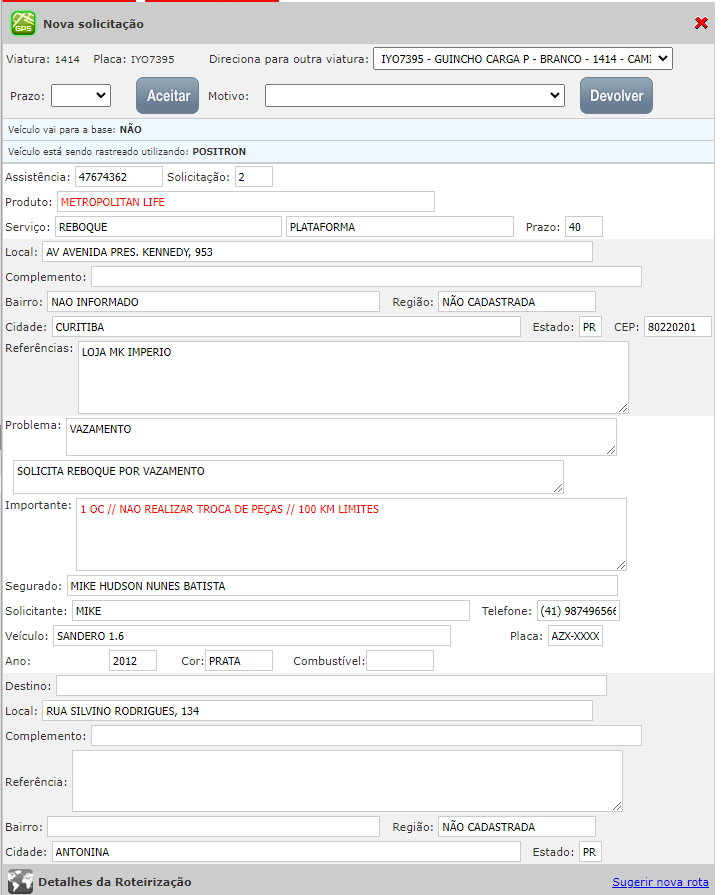The height and width of the screenshot is (895, 723).
Task: Click the Assistência number field
Action: (118, 177)
